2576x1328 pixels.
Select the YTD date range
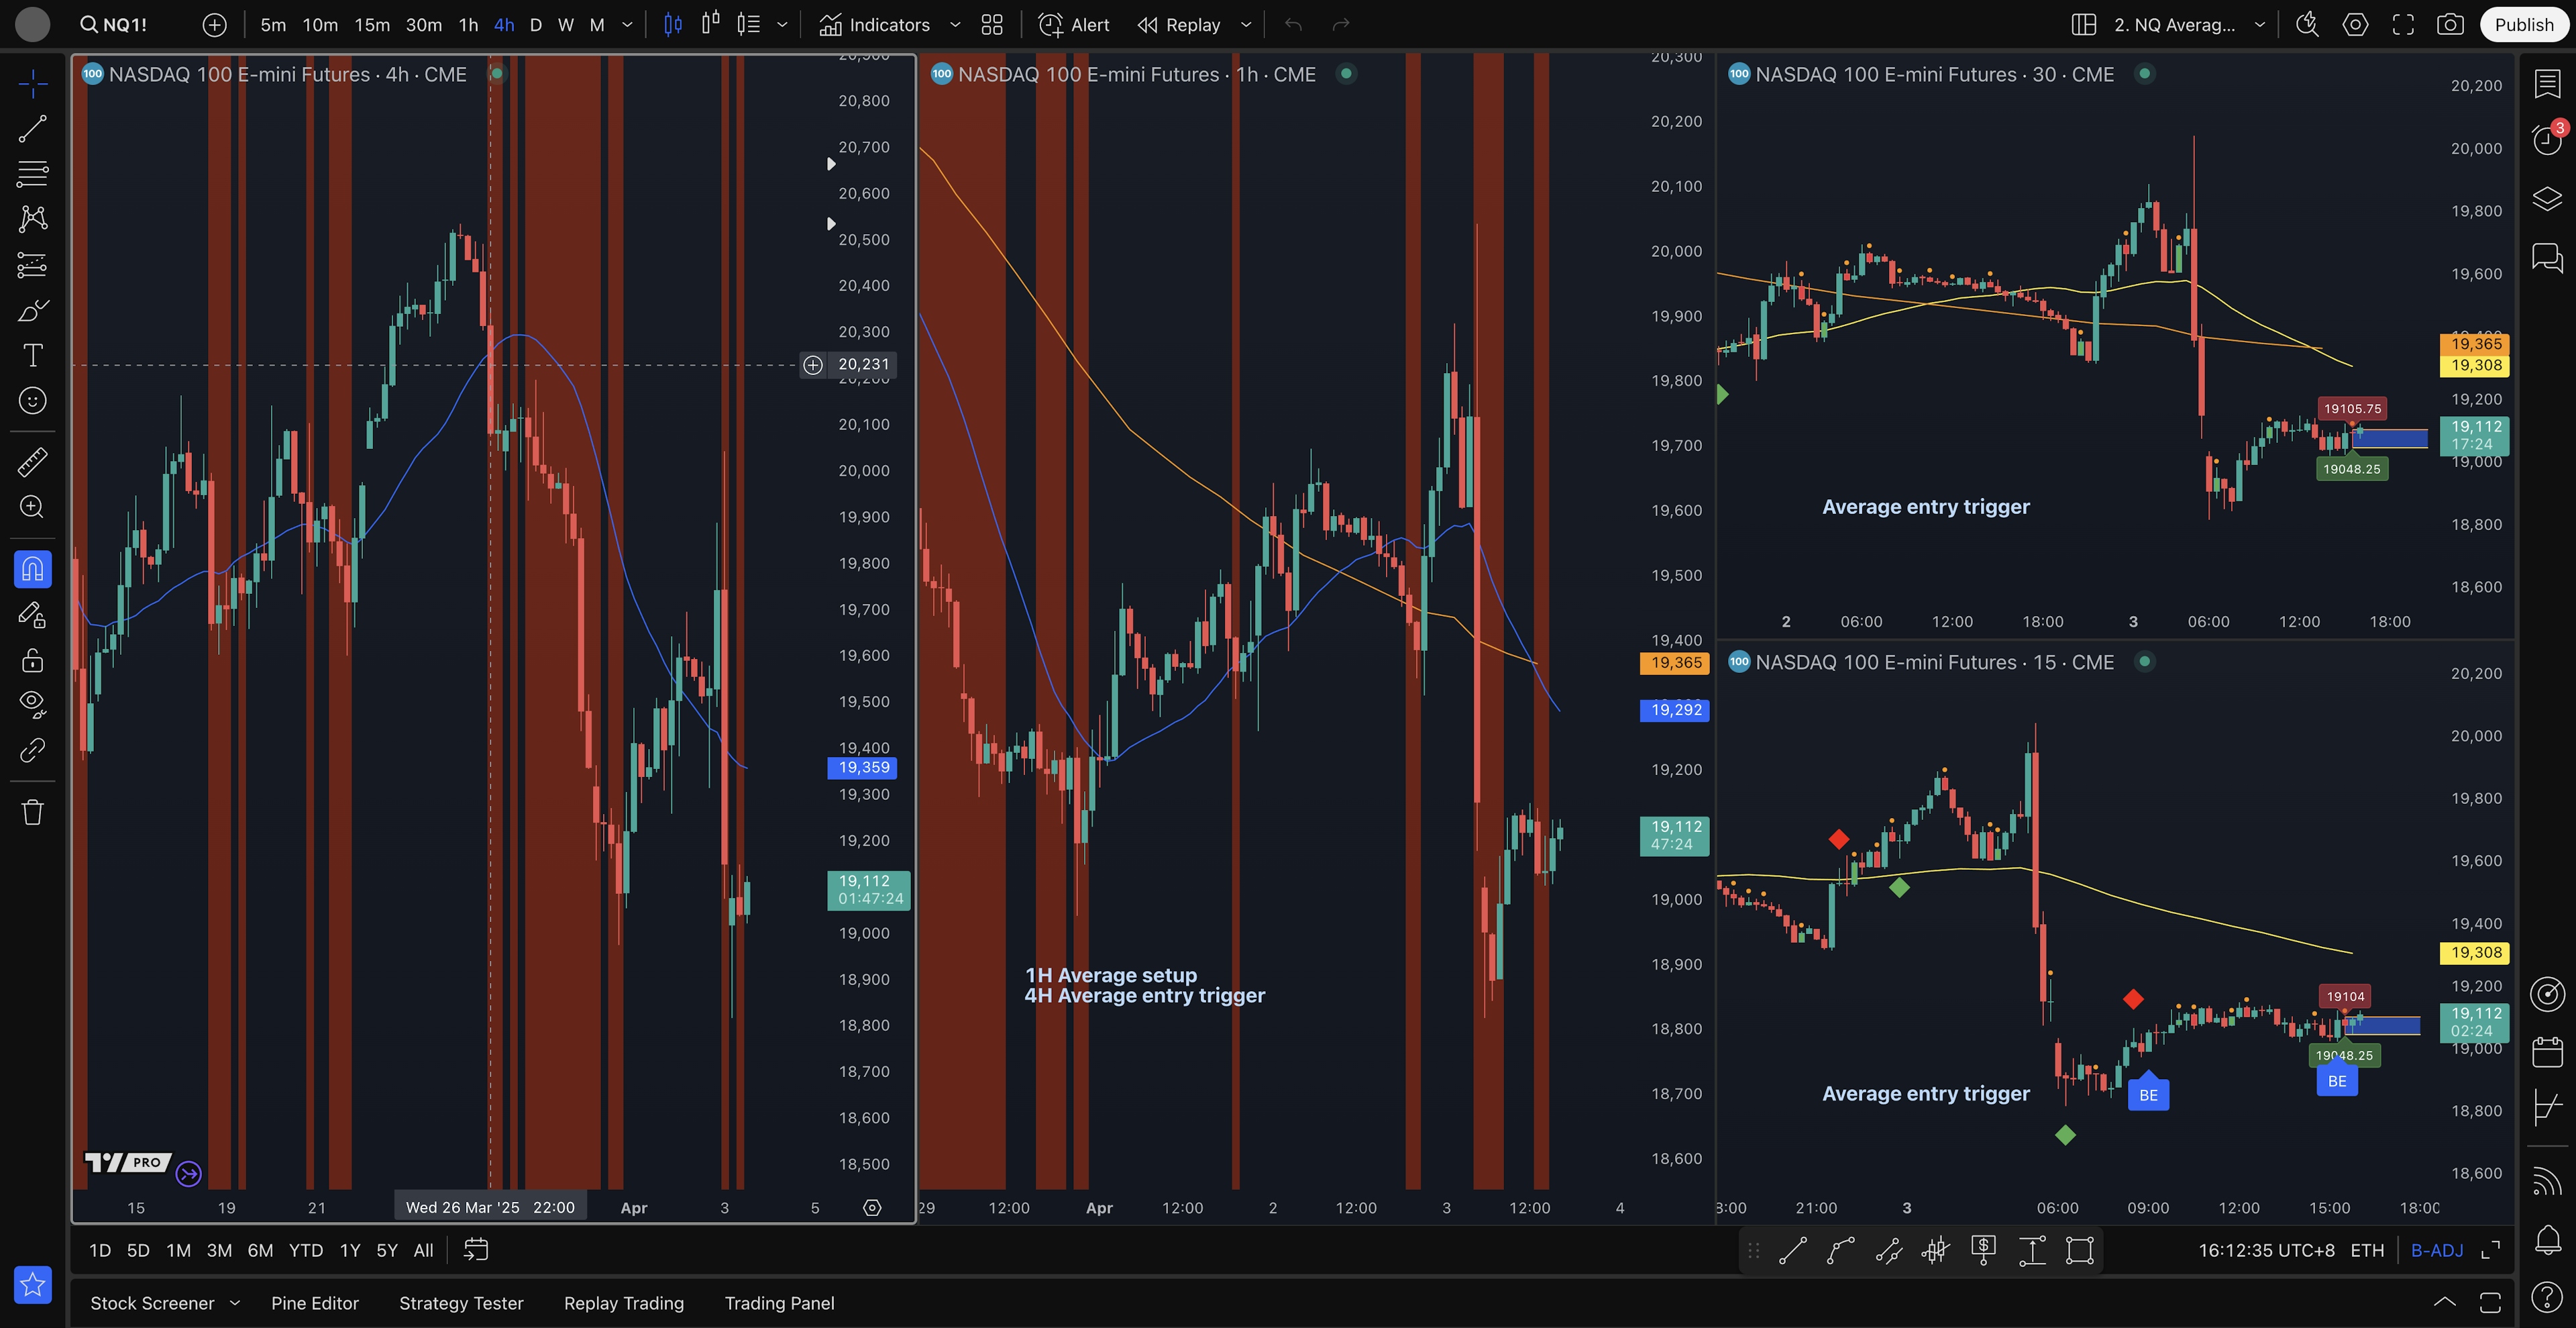pyautogui.click(x=305, y=1250)
